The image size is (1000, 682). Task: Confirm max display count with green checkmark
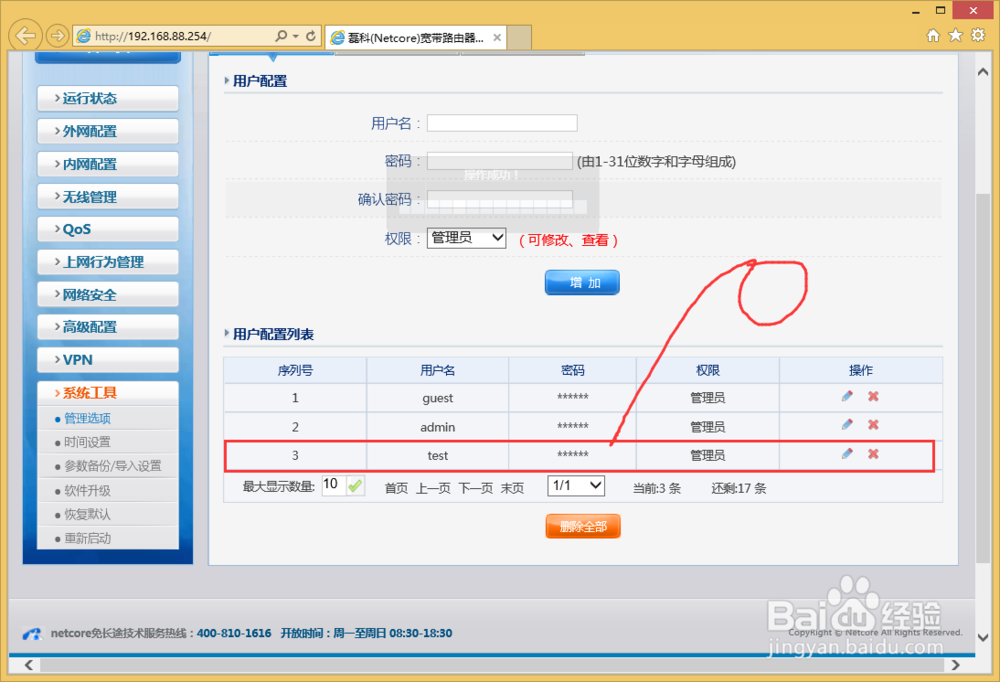355,486
